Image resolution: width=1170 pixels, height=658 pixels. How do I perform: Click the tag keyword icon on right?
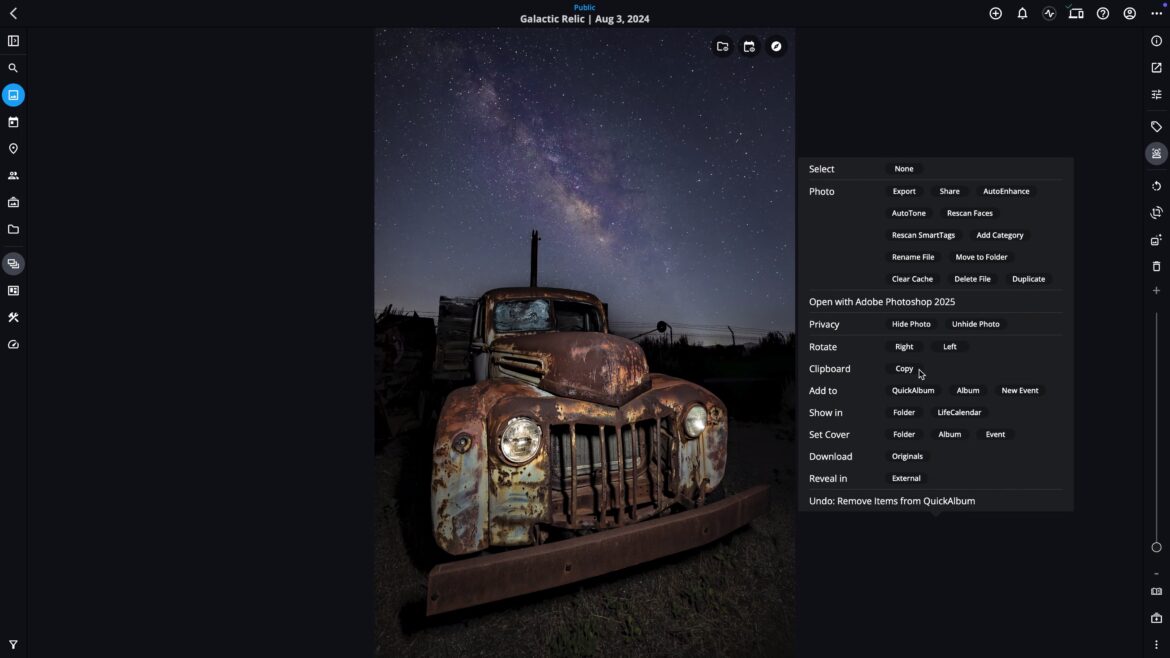[x=1156, y=127]
